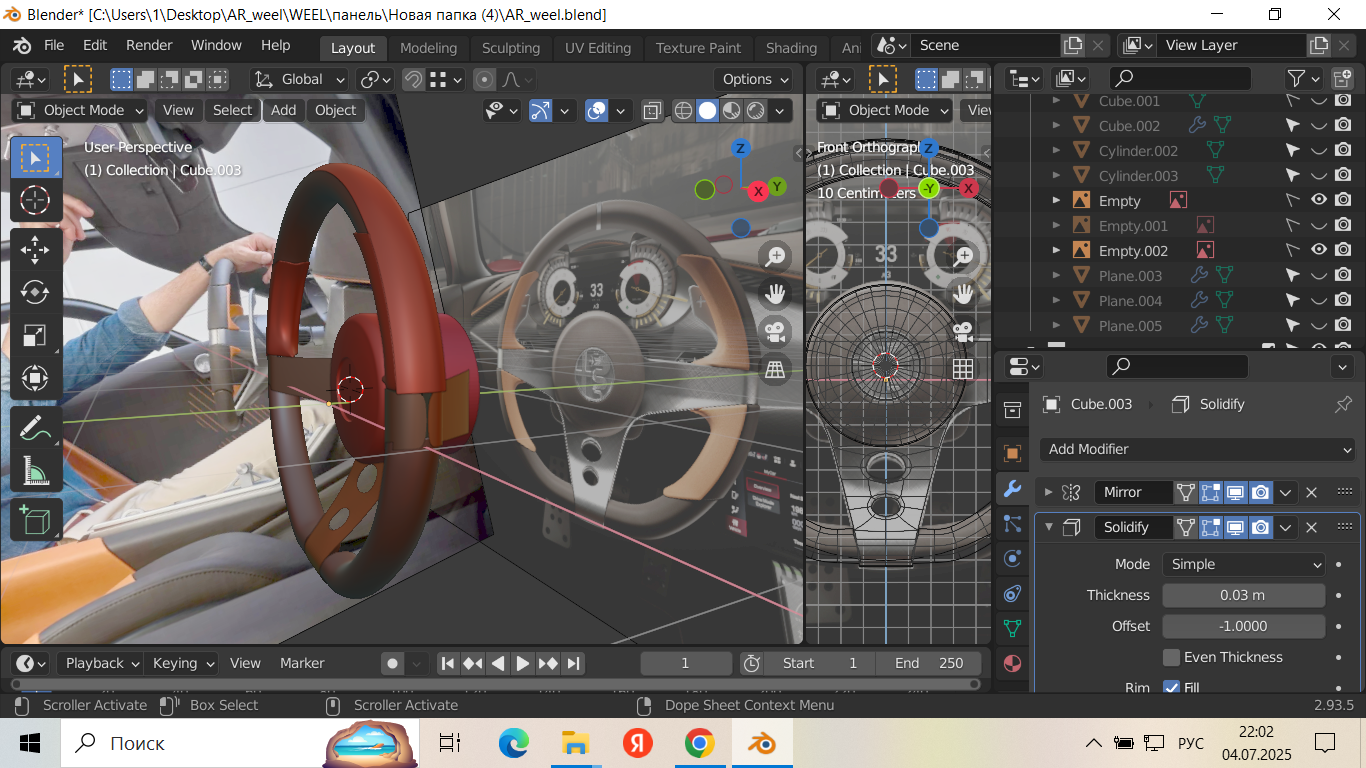Select the Rotate tool

pyautogui.click(x=35, y=292)
